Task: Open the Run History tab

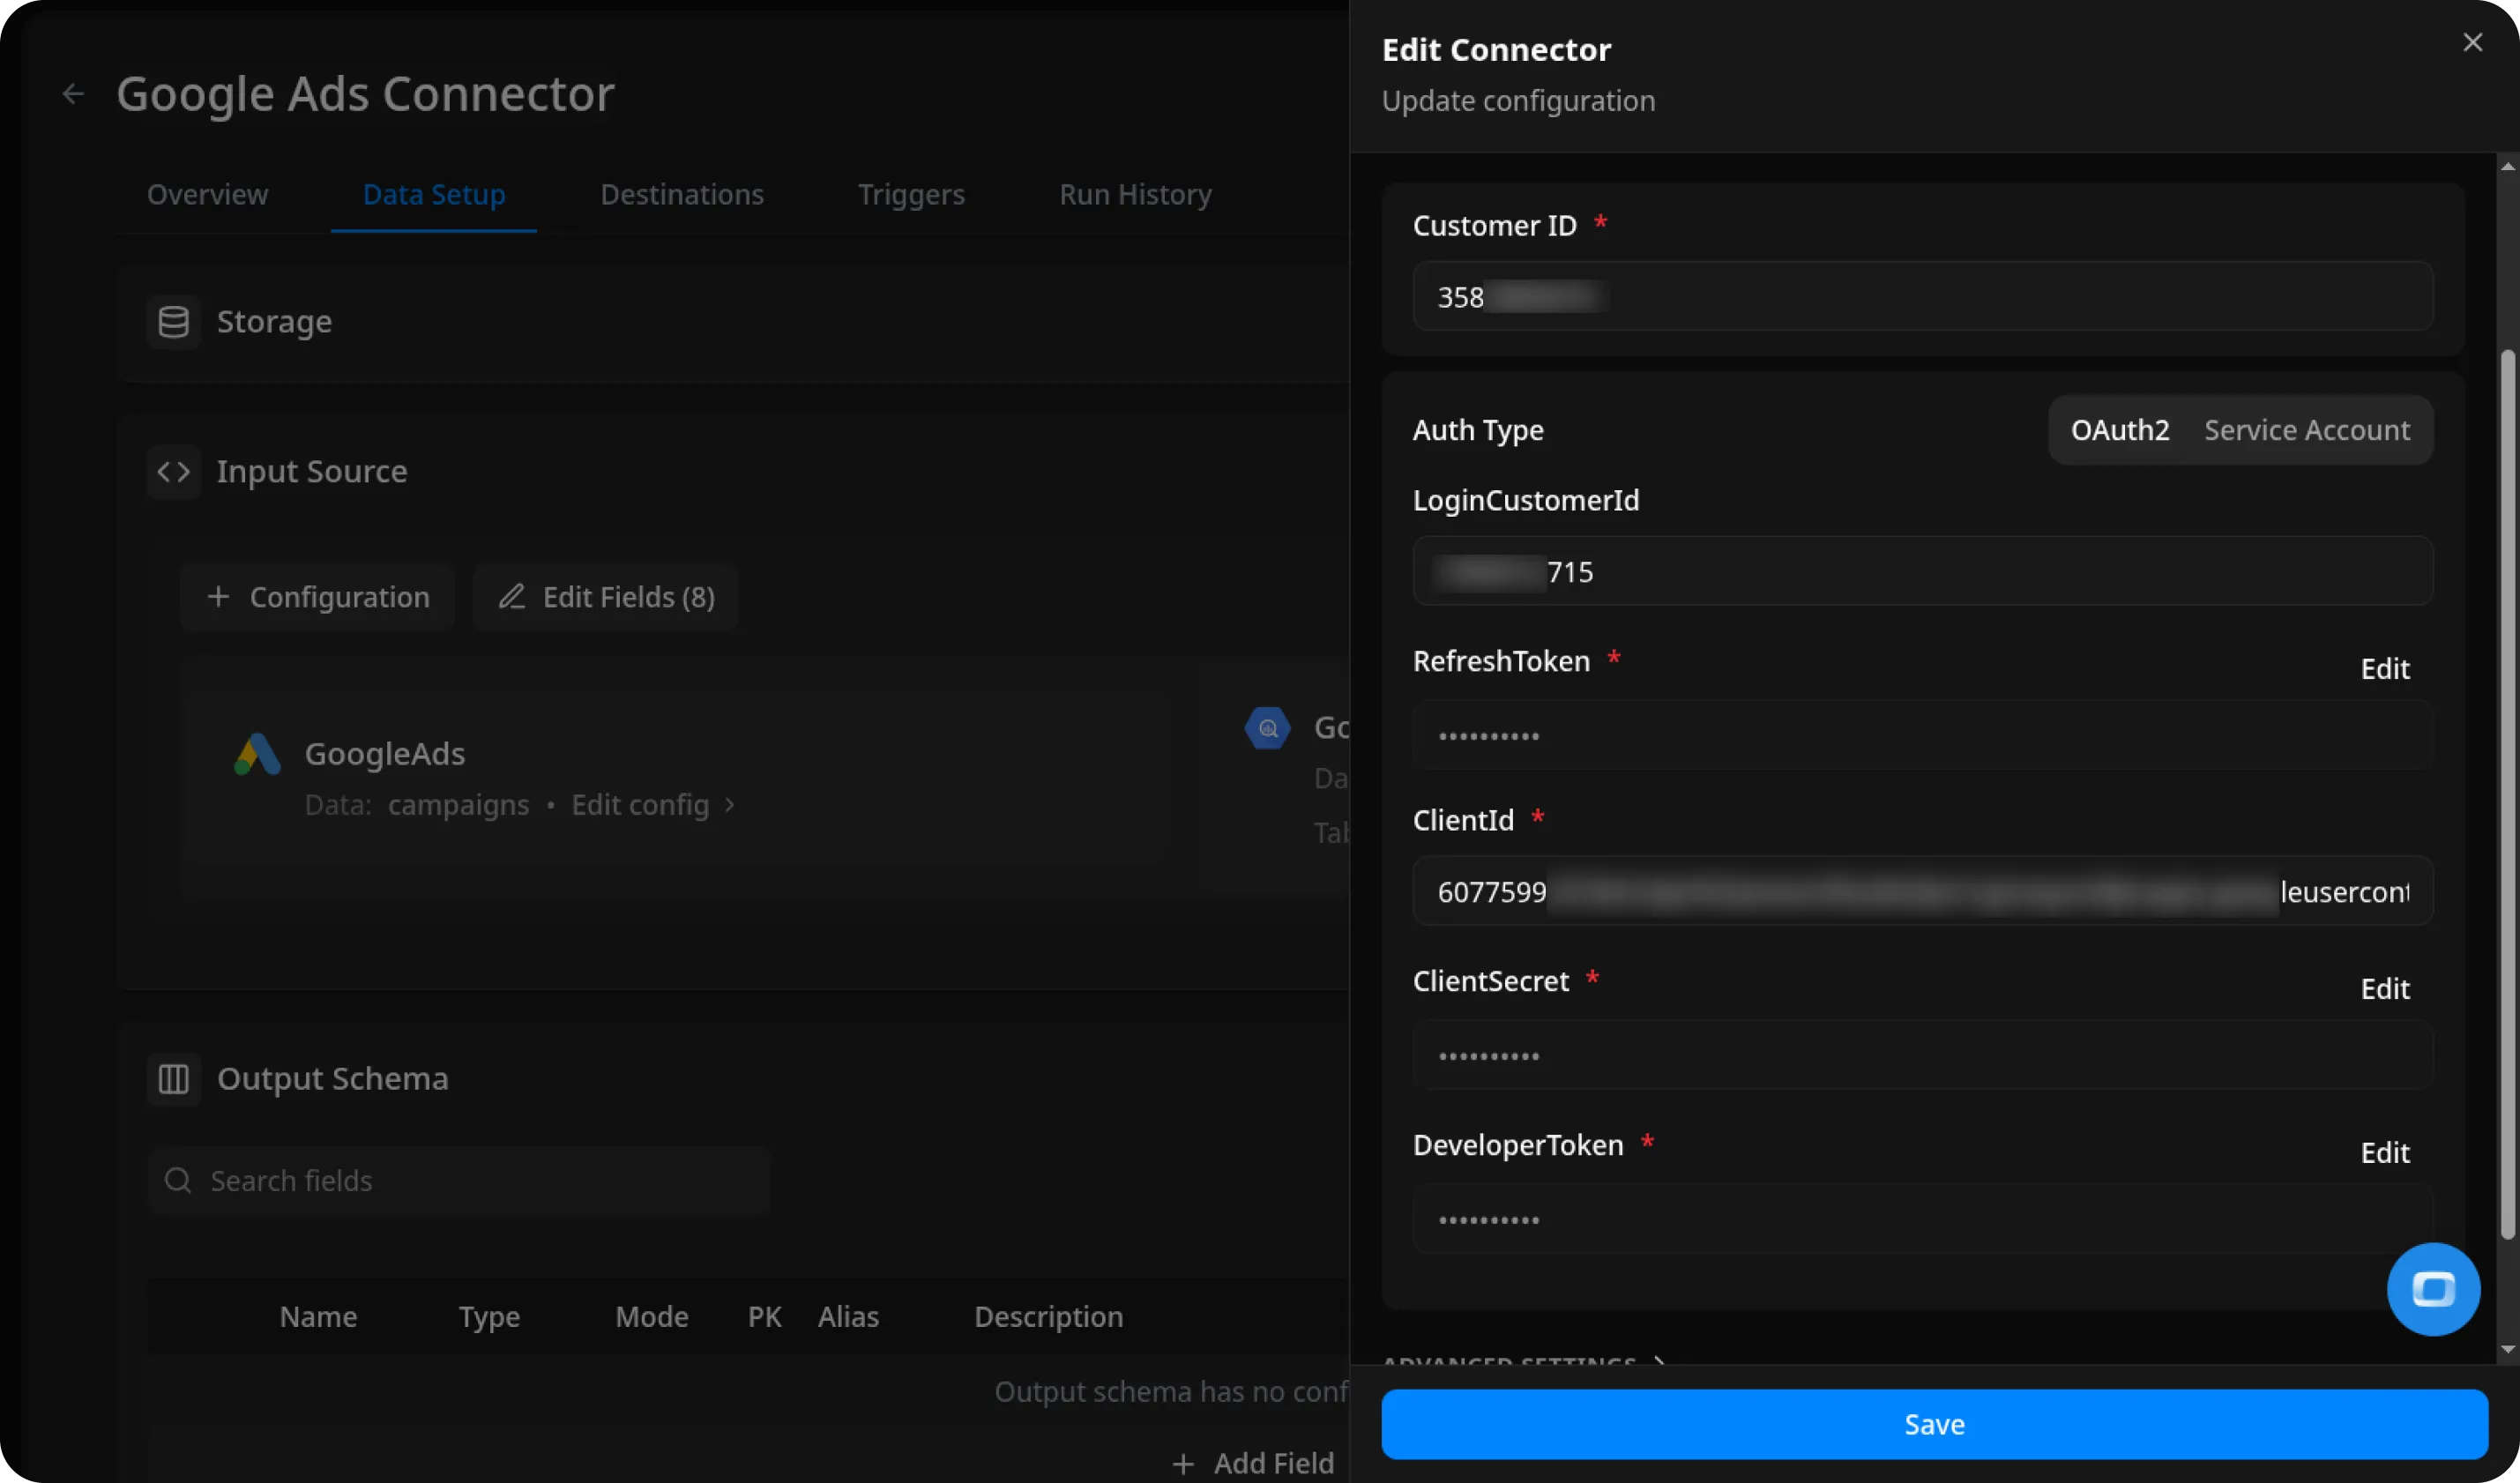Action: [1135, 194]
